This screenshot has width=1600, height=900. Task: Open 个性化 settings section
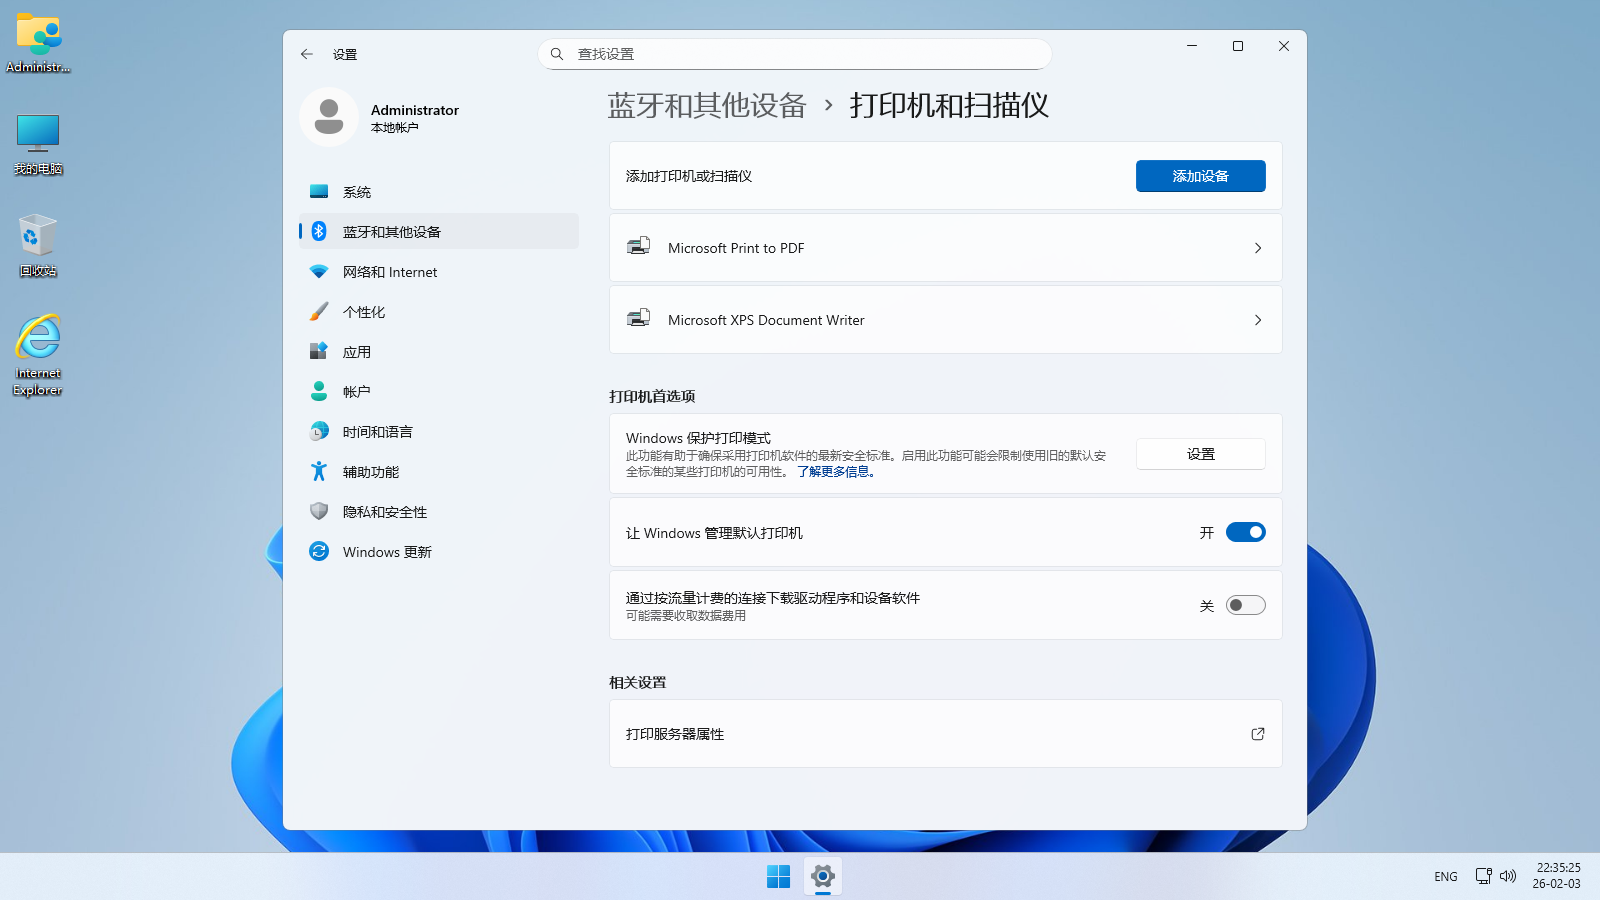(439, 311)
